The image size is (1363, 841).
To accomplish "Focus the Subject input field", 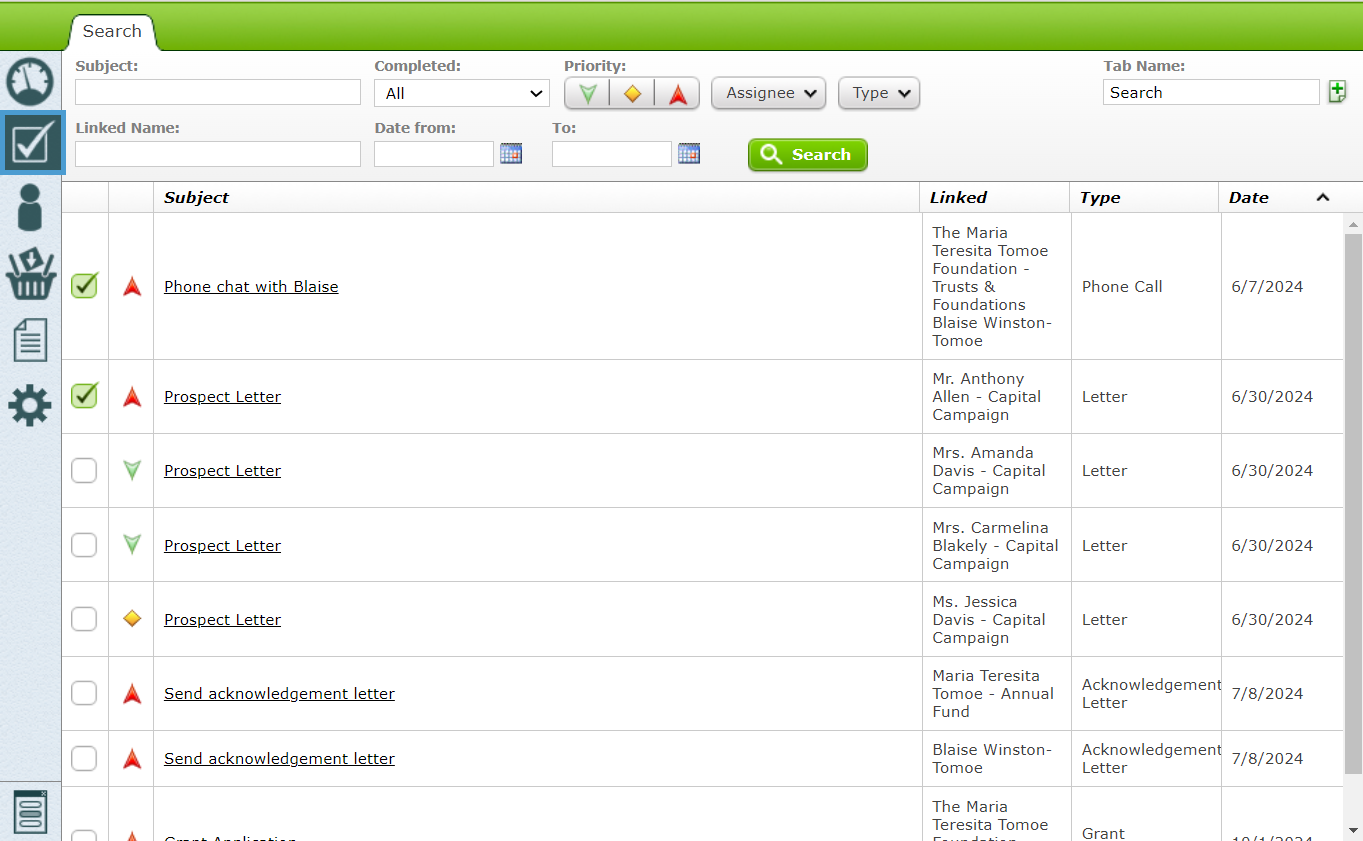I will point(218,92).
